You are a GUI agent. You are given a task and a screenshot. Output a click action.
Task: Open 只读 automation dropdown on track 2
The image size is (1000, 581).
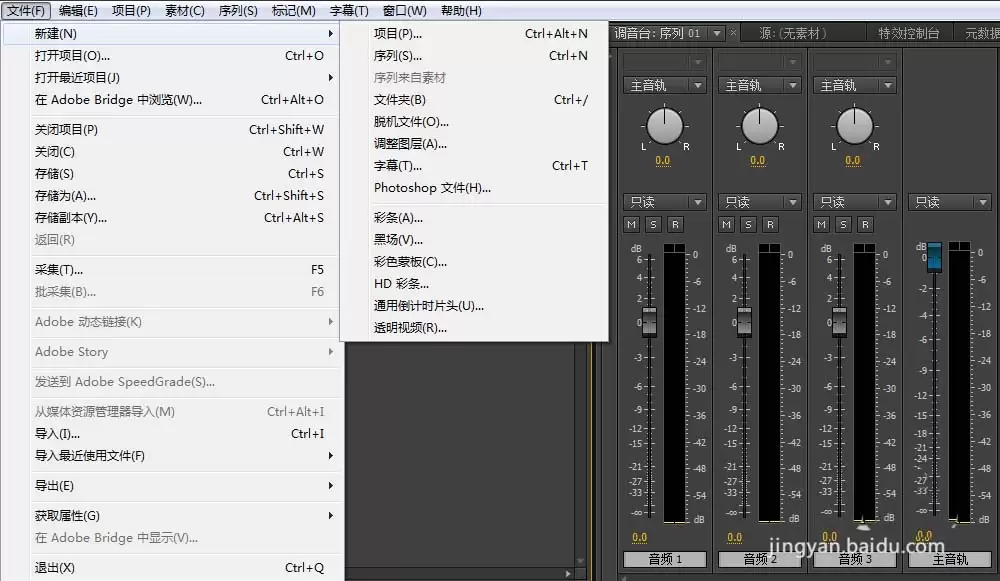[x=759, y=202]
